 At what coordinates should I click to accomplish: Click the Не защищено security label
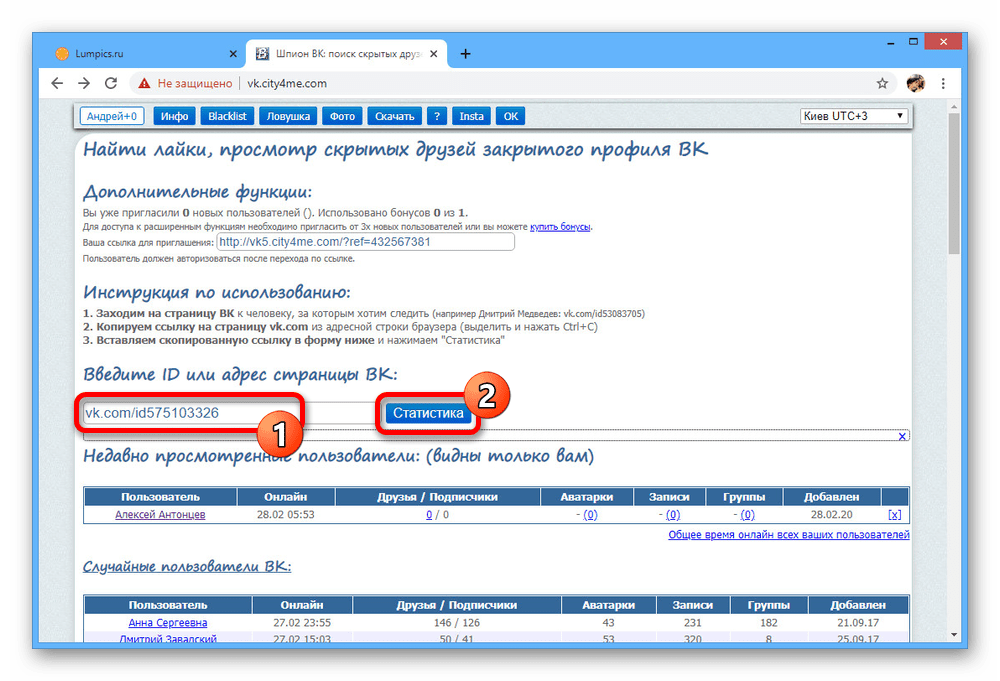(195, 83)
